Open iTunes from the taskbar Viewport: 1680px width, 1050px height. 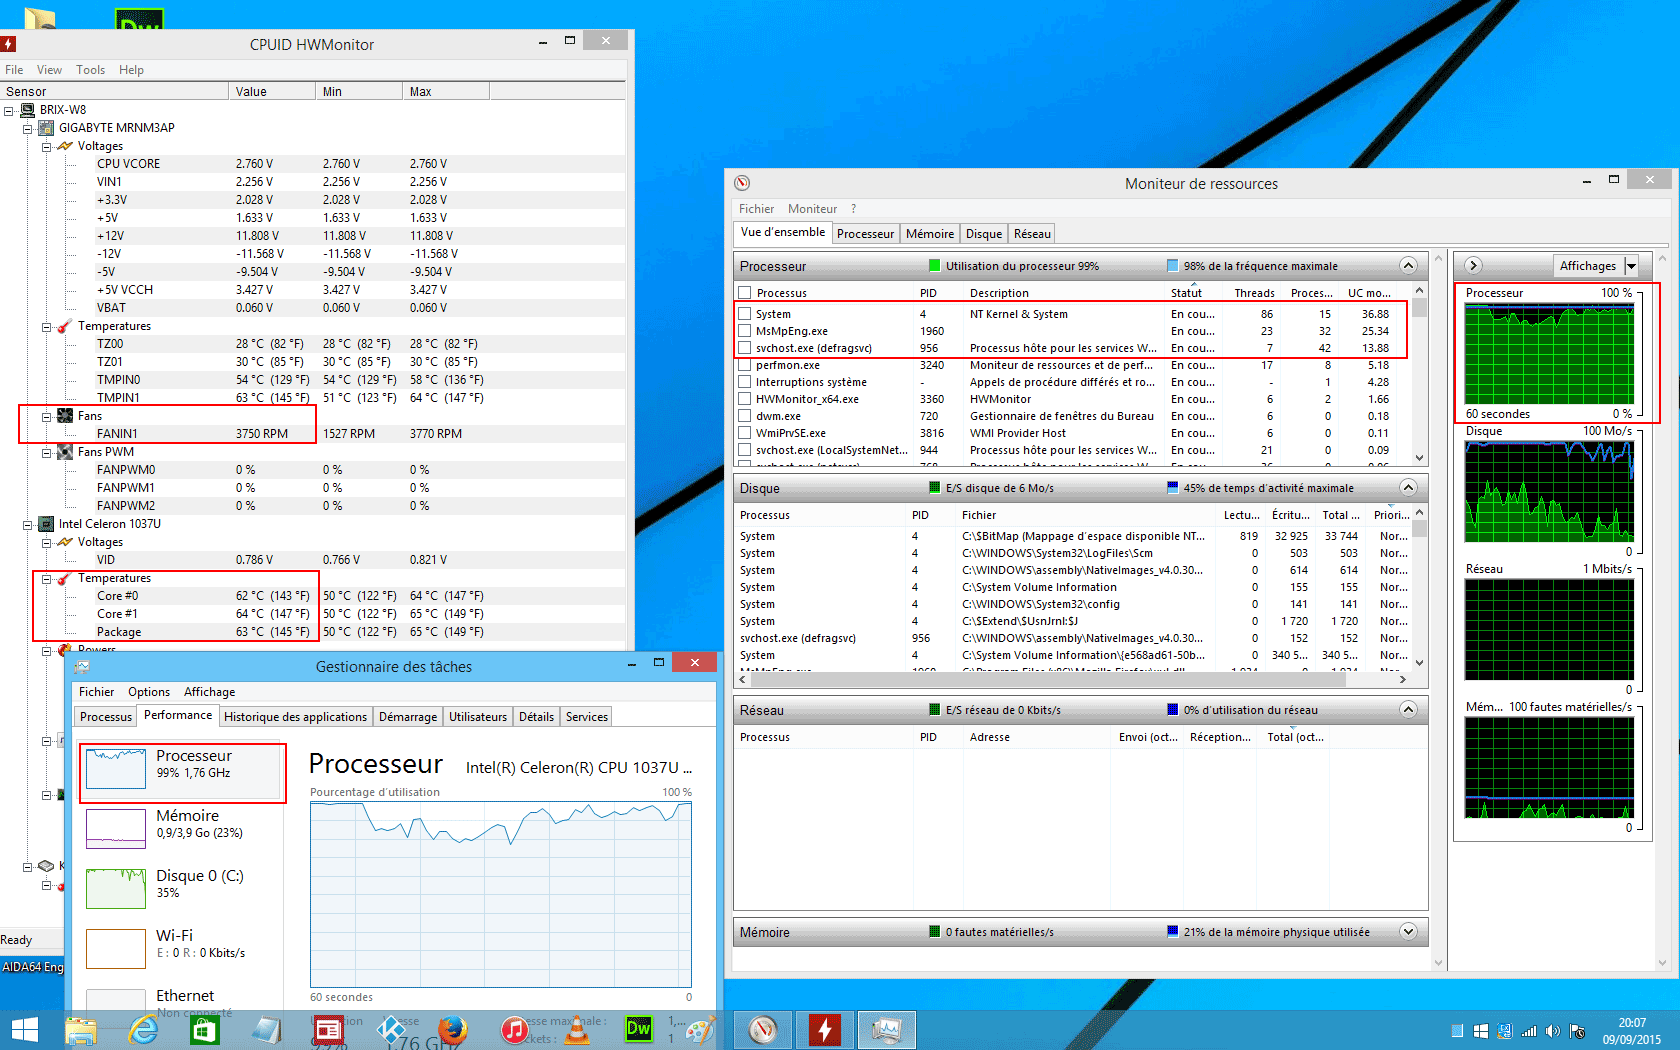[x=515, y=1030]
